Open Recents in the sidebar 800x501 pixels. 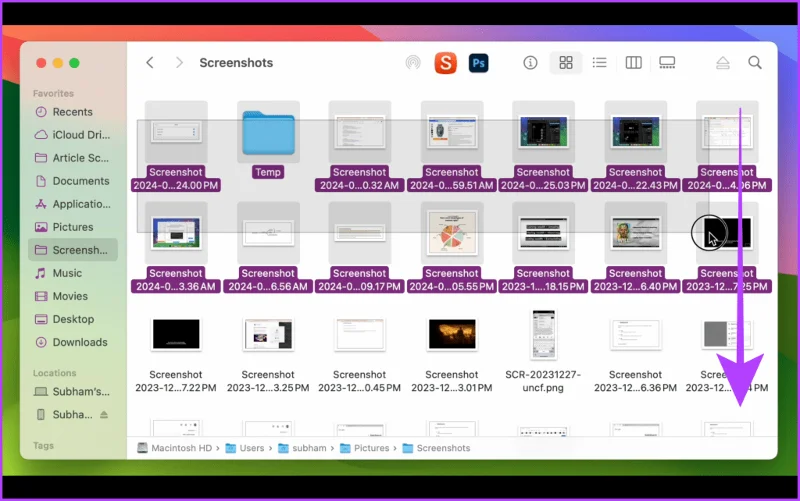[73, 112]
